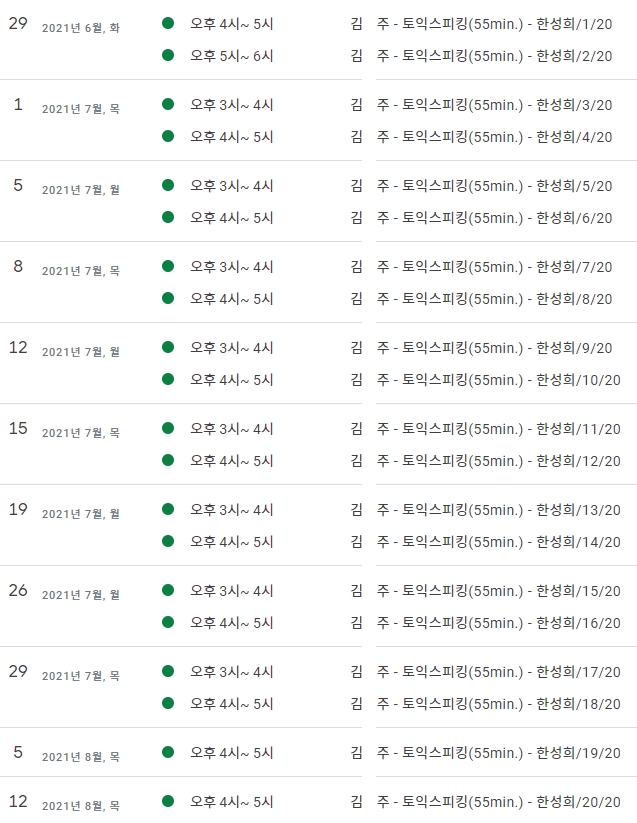
Task: Click green dot for July 1 3–4 PM event
Action: pos(168,104)
